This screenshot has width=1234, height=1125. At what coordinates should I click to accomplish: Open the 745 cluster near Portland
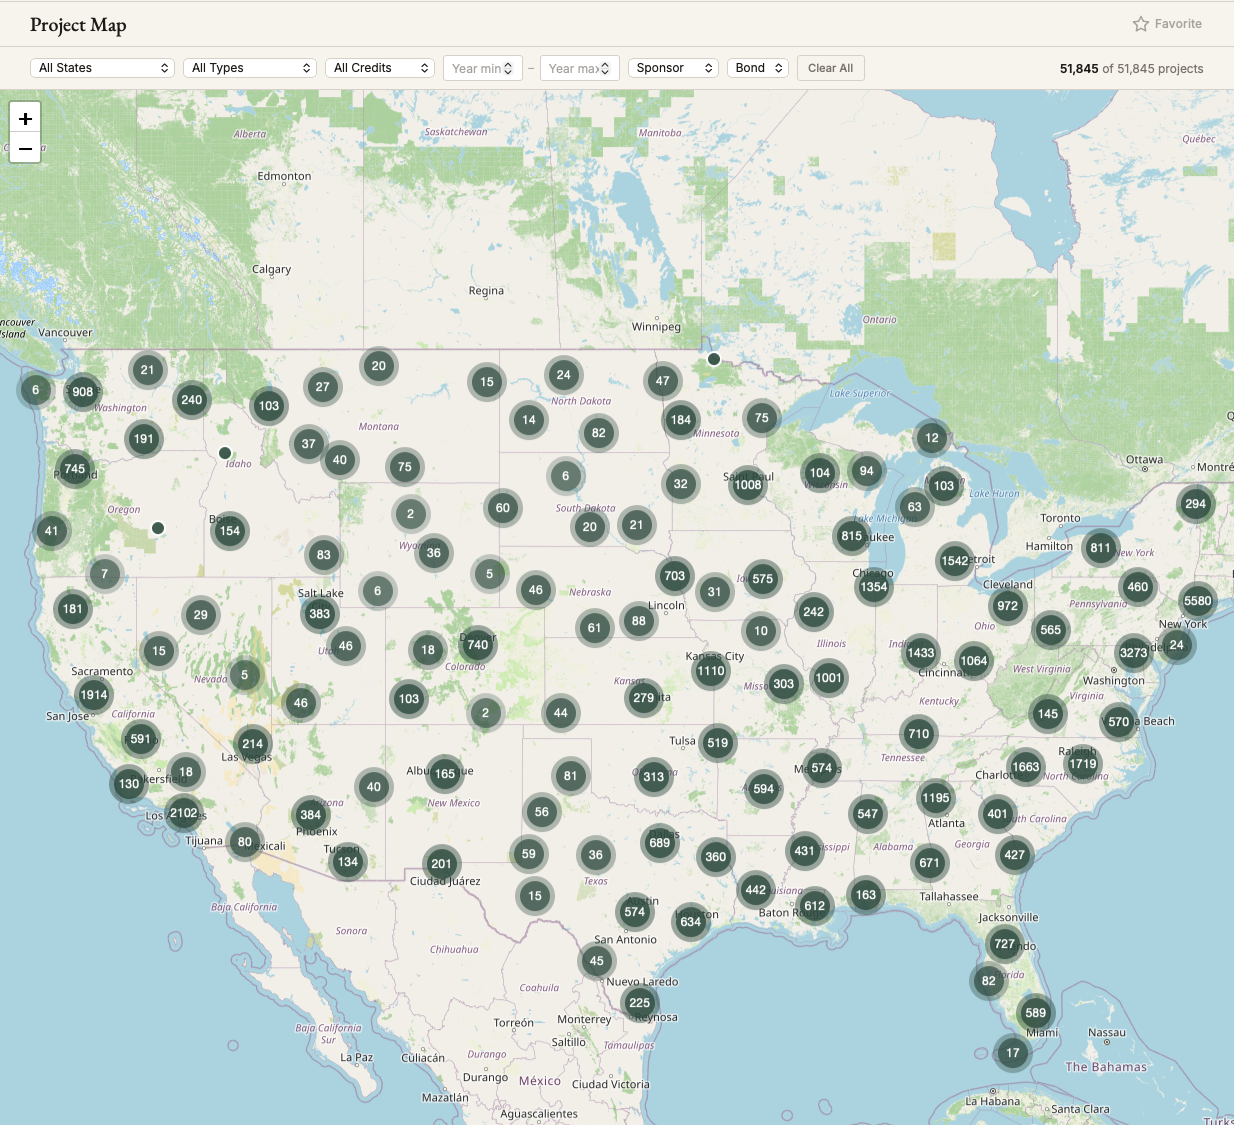pyautogui.click(x=75, y=469)
